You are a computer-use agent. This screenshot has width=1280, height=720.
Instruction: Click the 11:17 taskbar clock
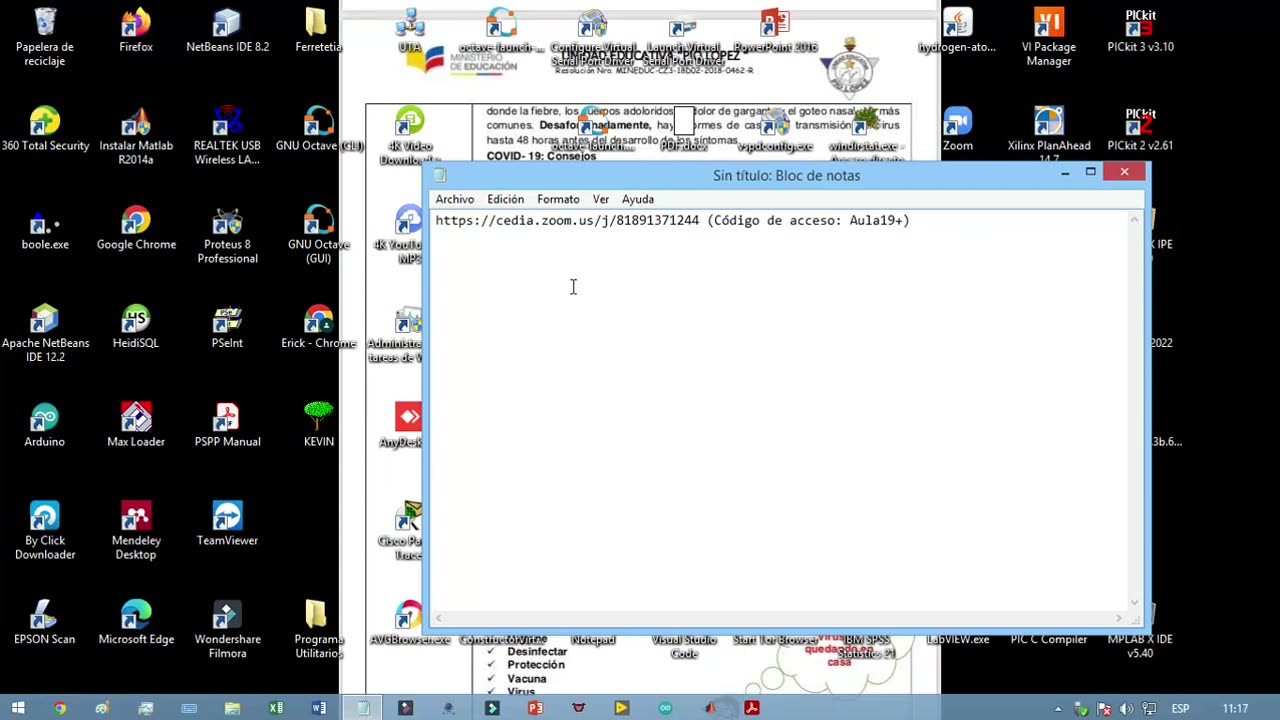click(1235, 709)
